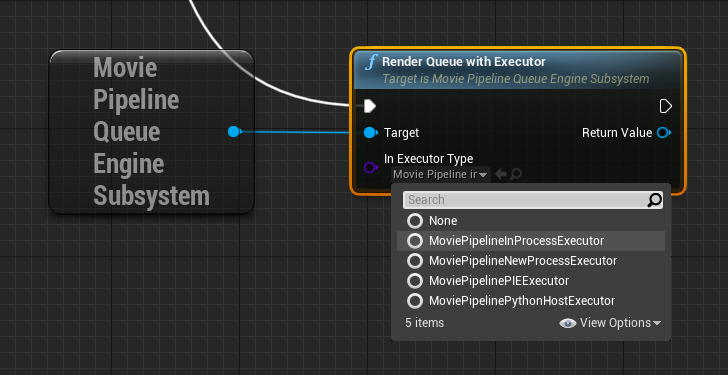Screen dimensions: 728x375
Task: Click the search magnifier icon in class picker
Action: [655, 200]
